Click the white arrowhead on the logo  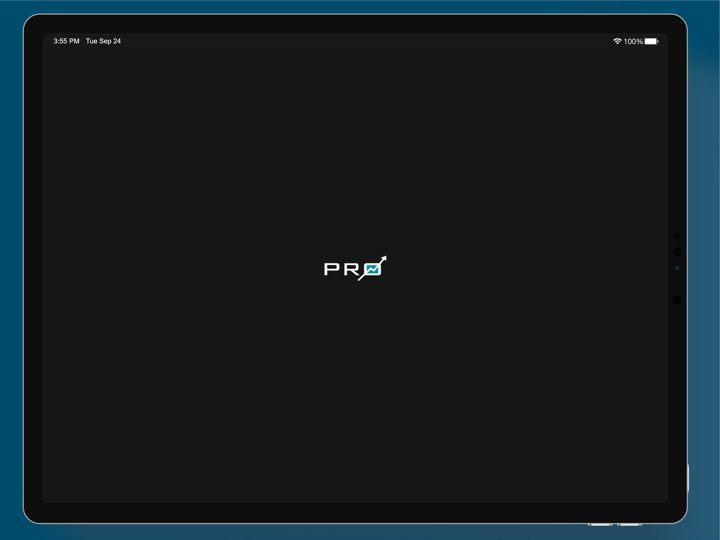(382, 260)
